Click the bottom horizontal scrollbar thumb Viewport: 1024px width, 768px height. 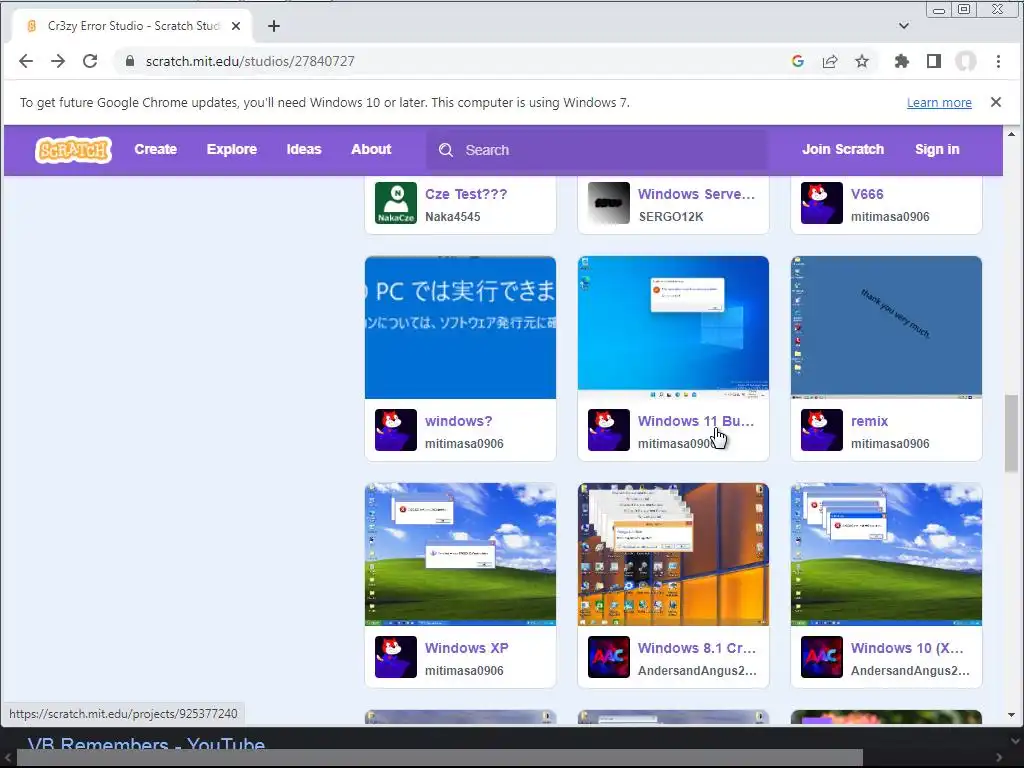click(x=440, y=758)
